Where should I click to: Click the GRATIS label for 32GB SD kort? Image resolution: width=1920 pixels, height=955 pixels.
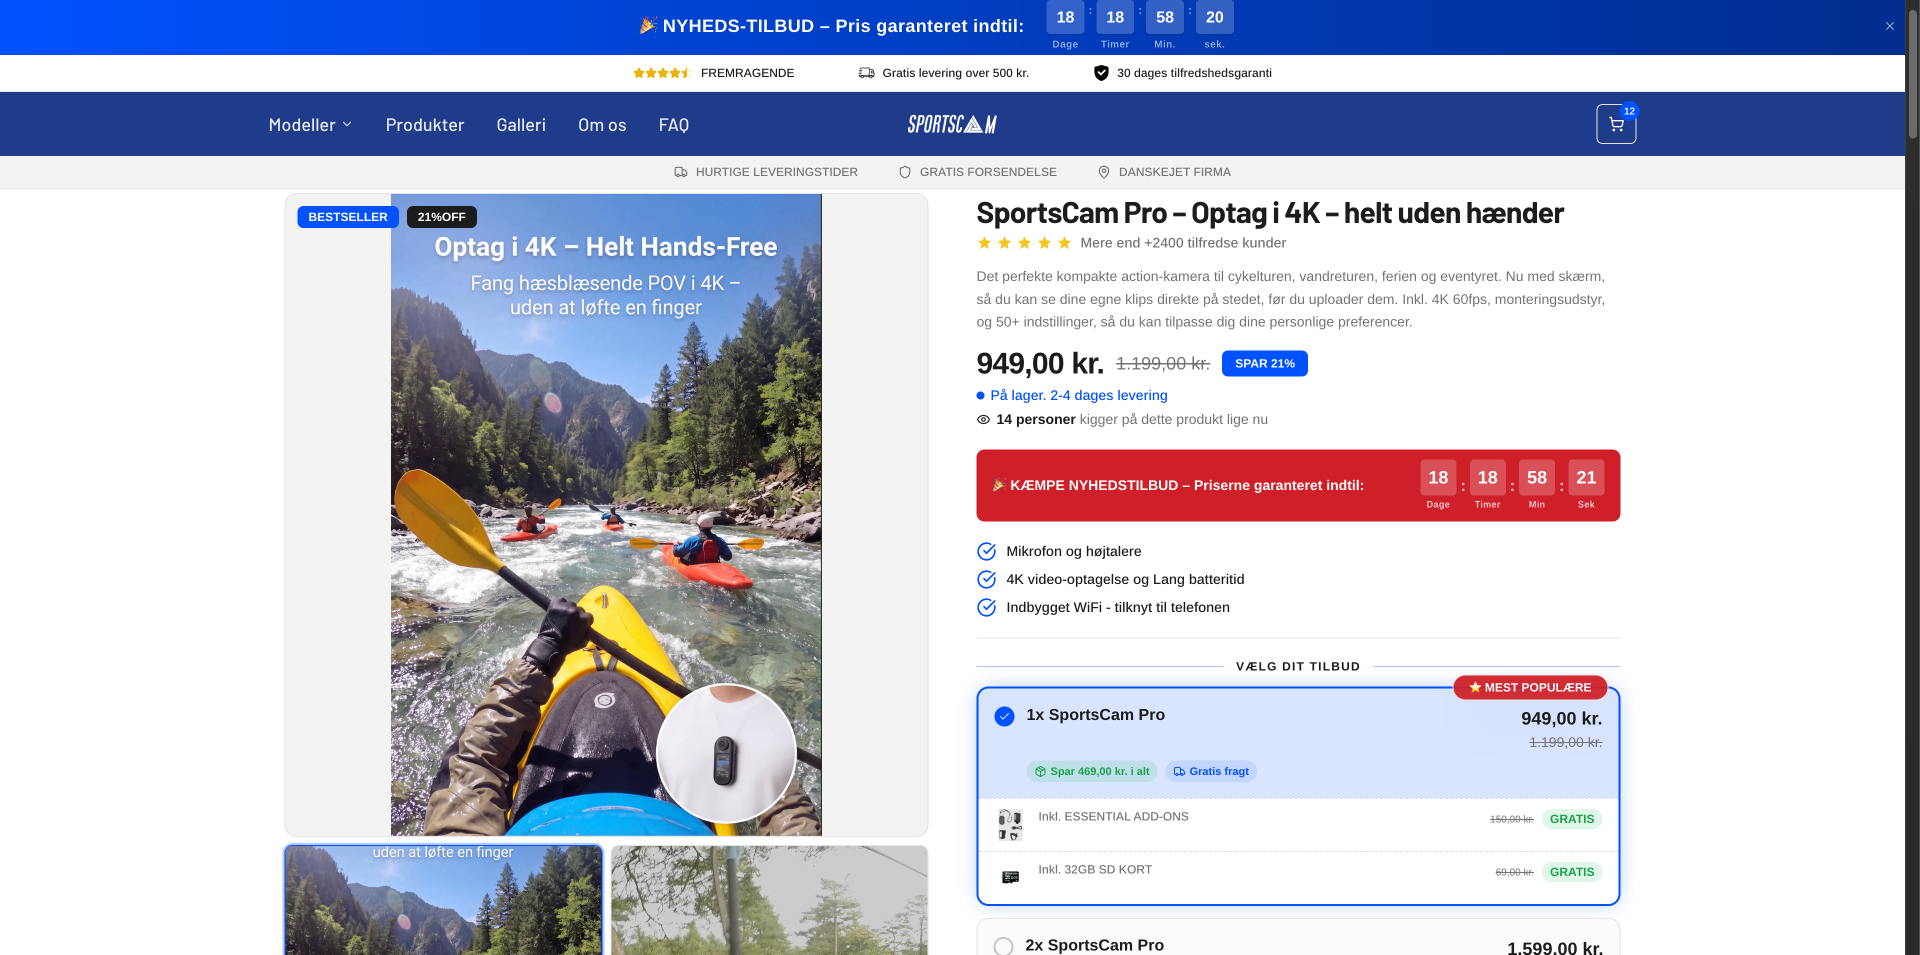1572,872
